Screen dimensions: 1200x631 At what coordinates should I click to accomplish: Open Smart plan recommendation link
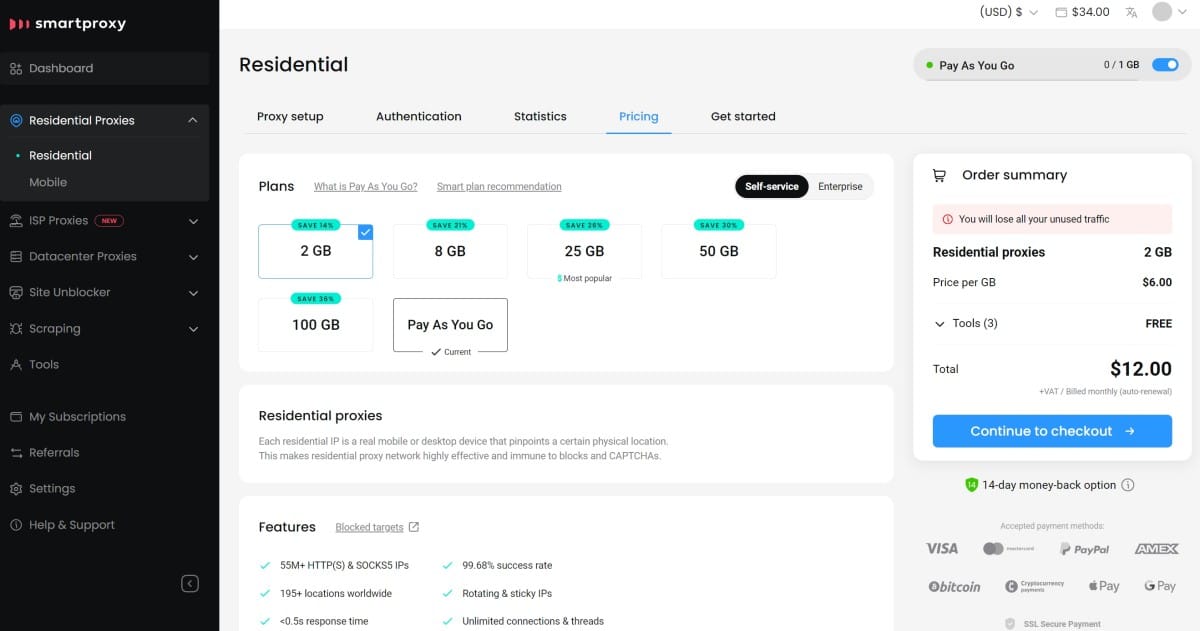click(x=499, y=186)
